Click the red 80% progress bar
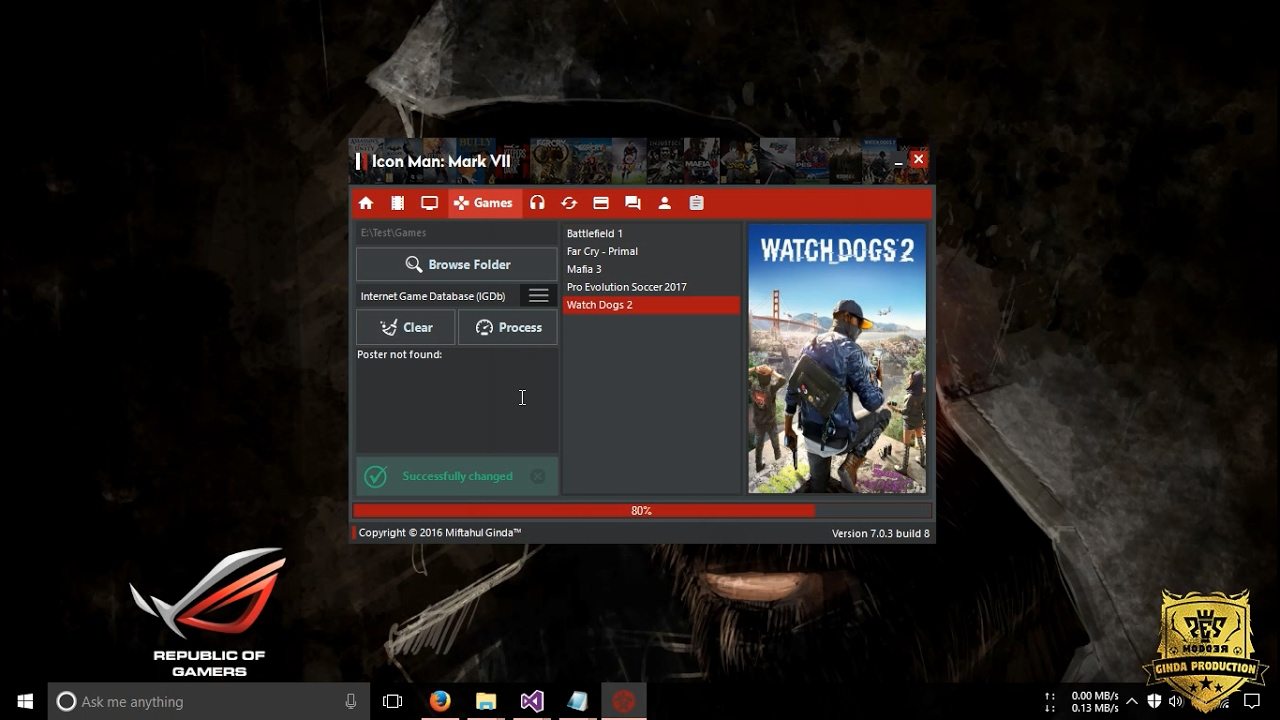The height and width of the screenshot is (720, 1280). pyautogui.click(x=641, y=511)
